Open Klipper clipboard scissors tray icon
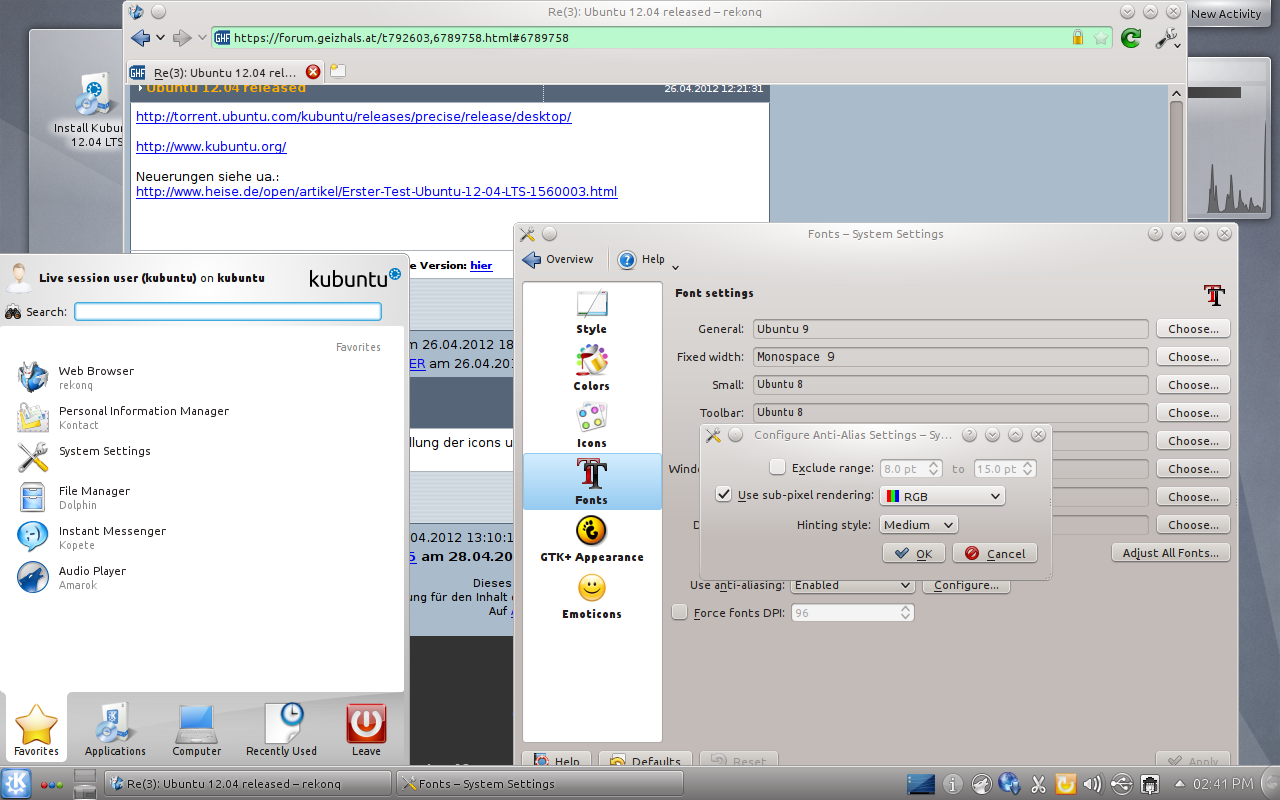Screen dimensions: 1280x800 tap(1037, 784)
